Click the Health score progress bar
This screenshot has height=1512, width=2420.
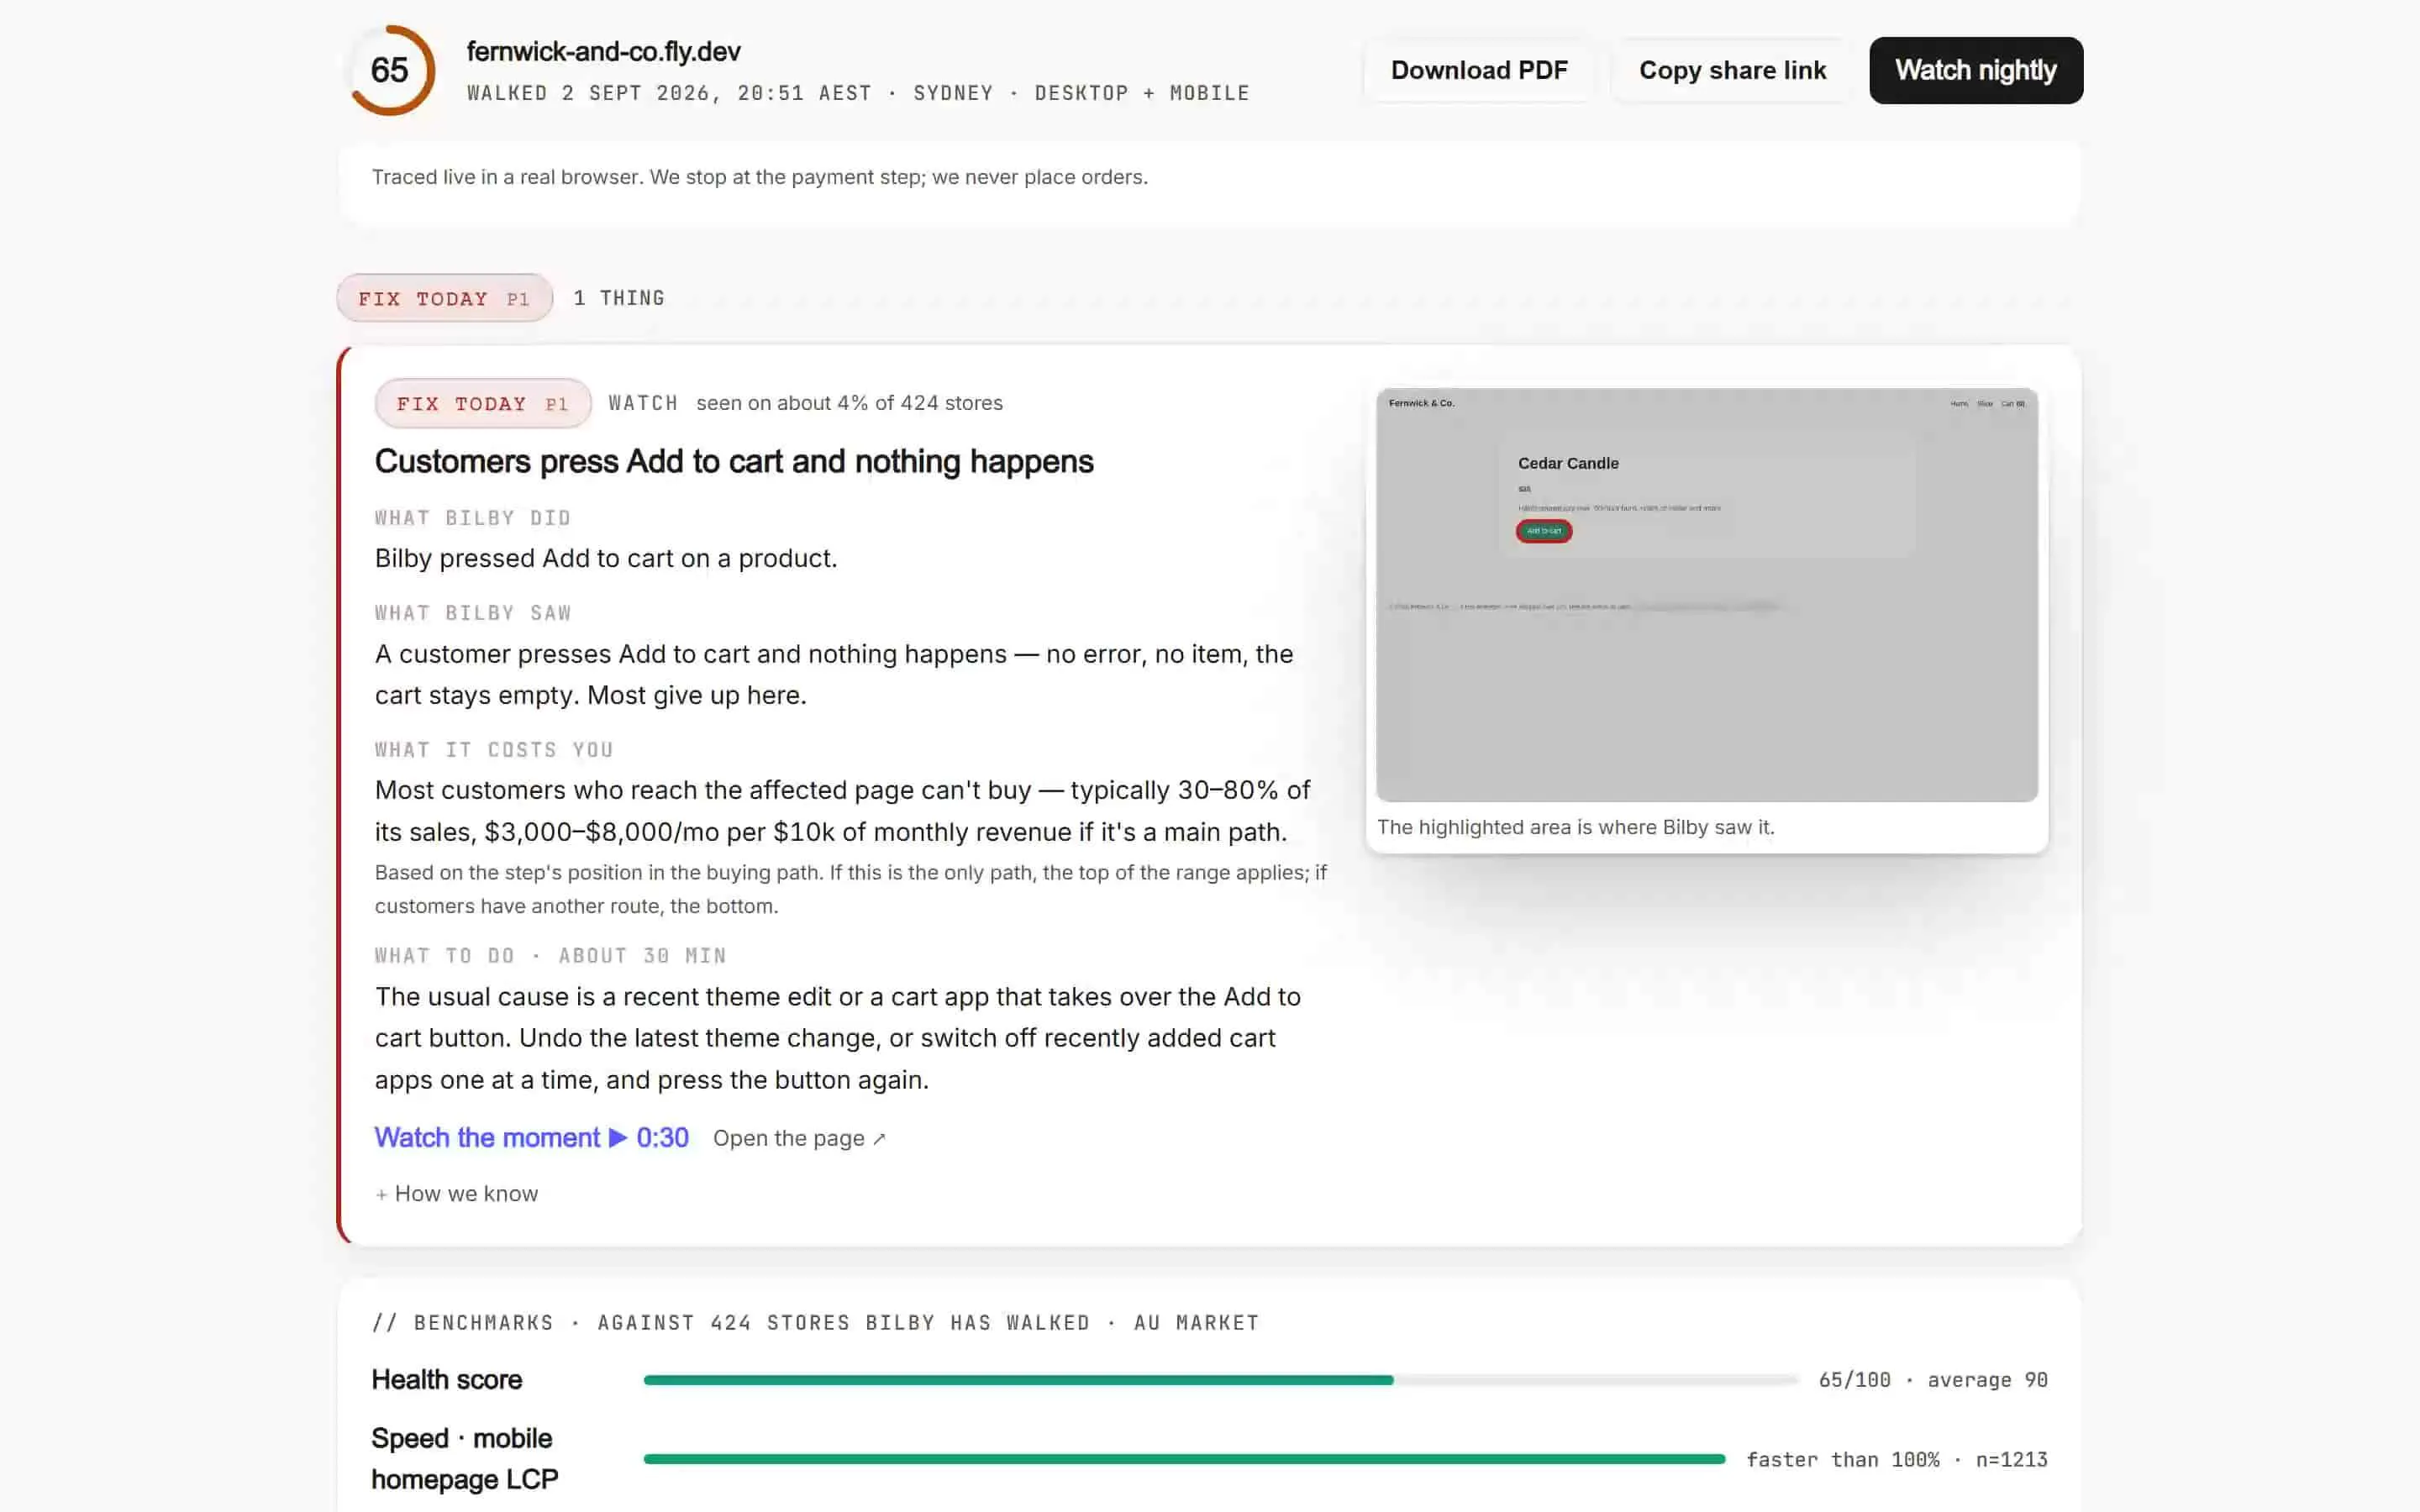click(x=1220, y=1380)
